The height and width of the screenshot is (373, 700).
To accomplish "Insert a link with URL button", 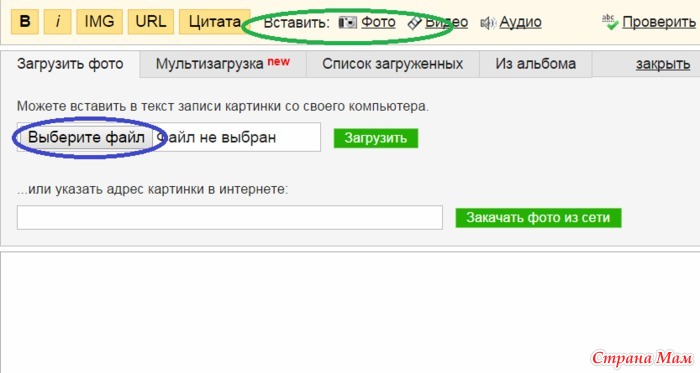I will (x=151, y=21).
